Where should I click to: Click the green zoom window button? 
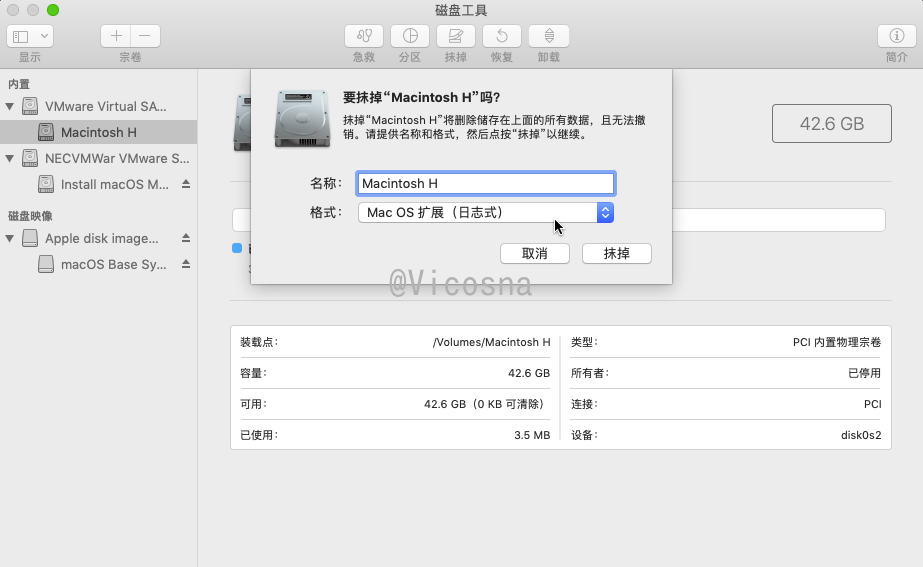pyautogui.click(x=53, y=10)
